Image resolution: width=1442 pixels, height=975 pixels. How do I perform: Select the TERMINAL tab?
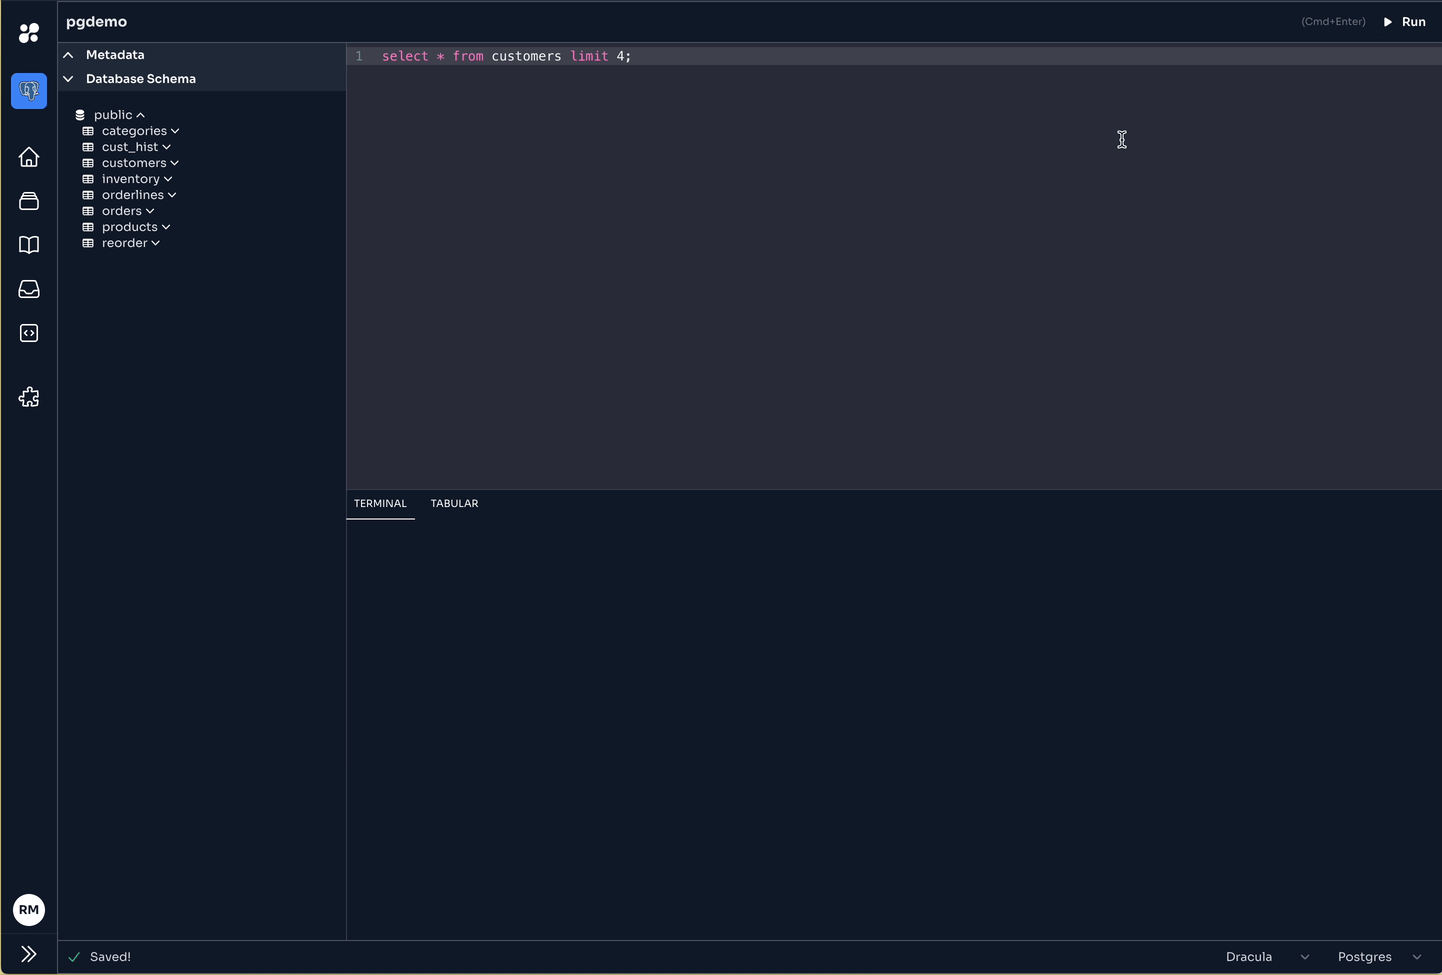pos(380,504)
